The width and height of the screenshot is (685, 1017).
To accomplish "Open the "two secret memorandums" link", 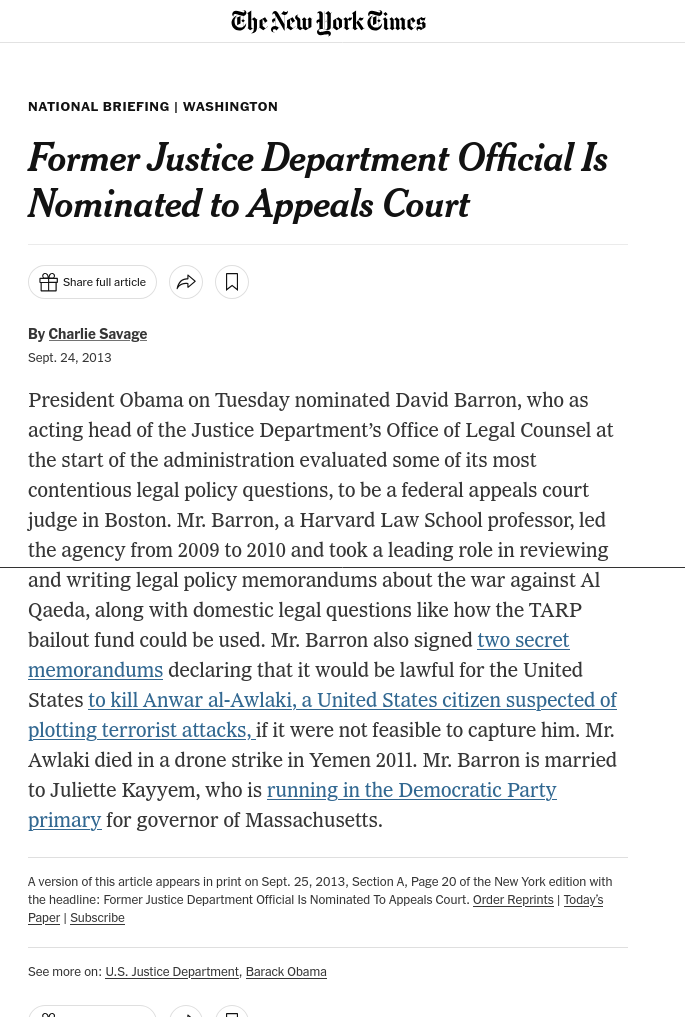I will pyautogui.click(x=523, y=640).
